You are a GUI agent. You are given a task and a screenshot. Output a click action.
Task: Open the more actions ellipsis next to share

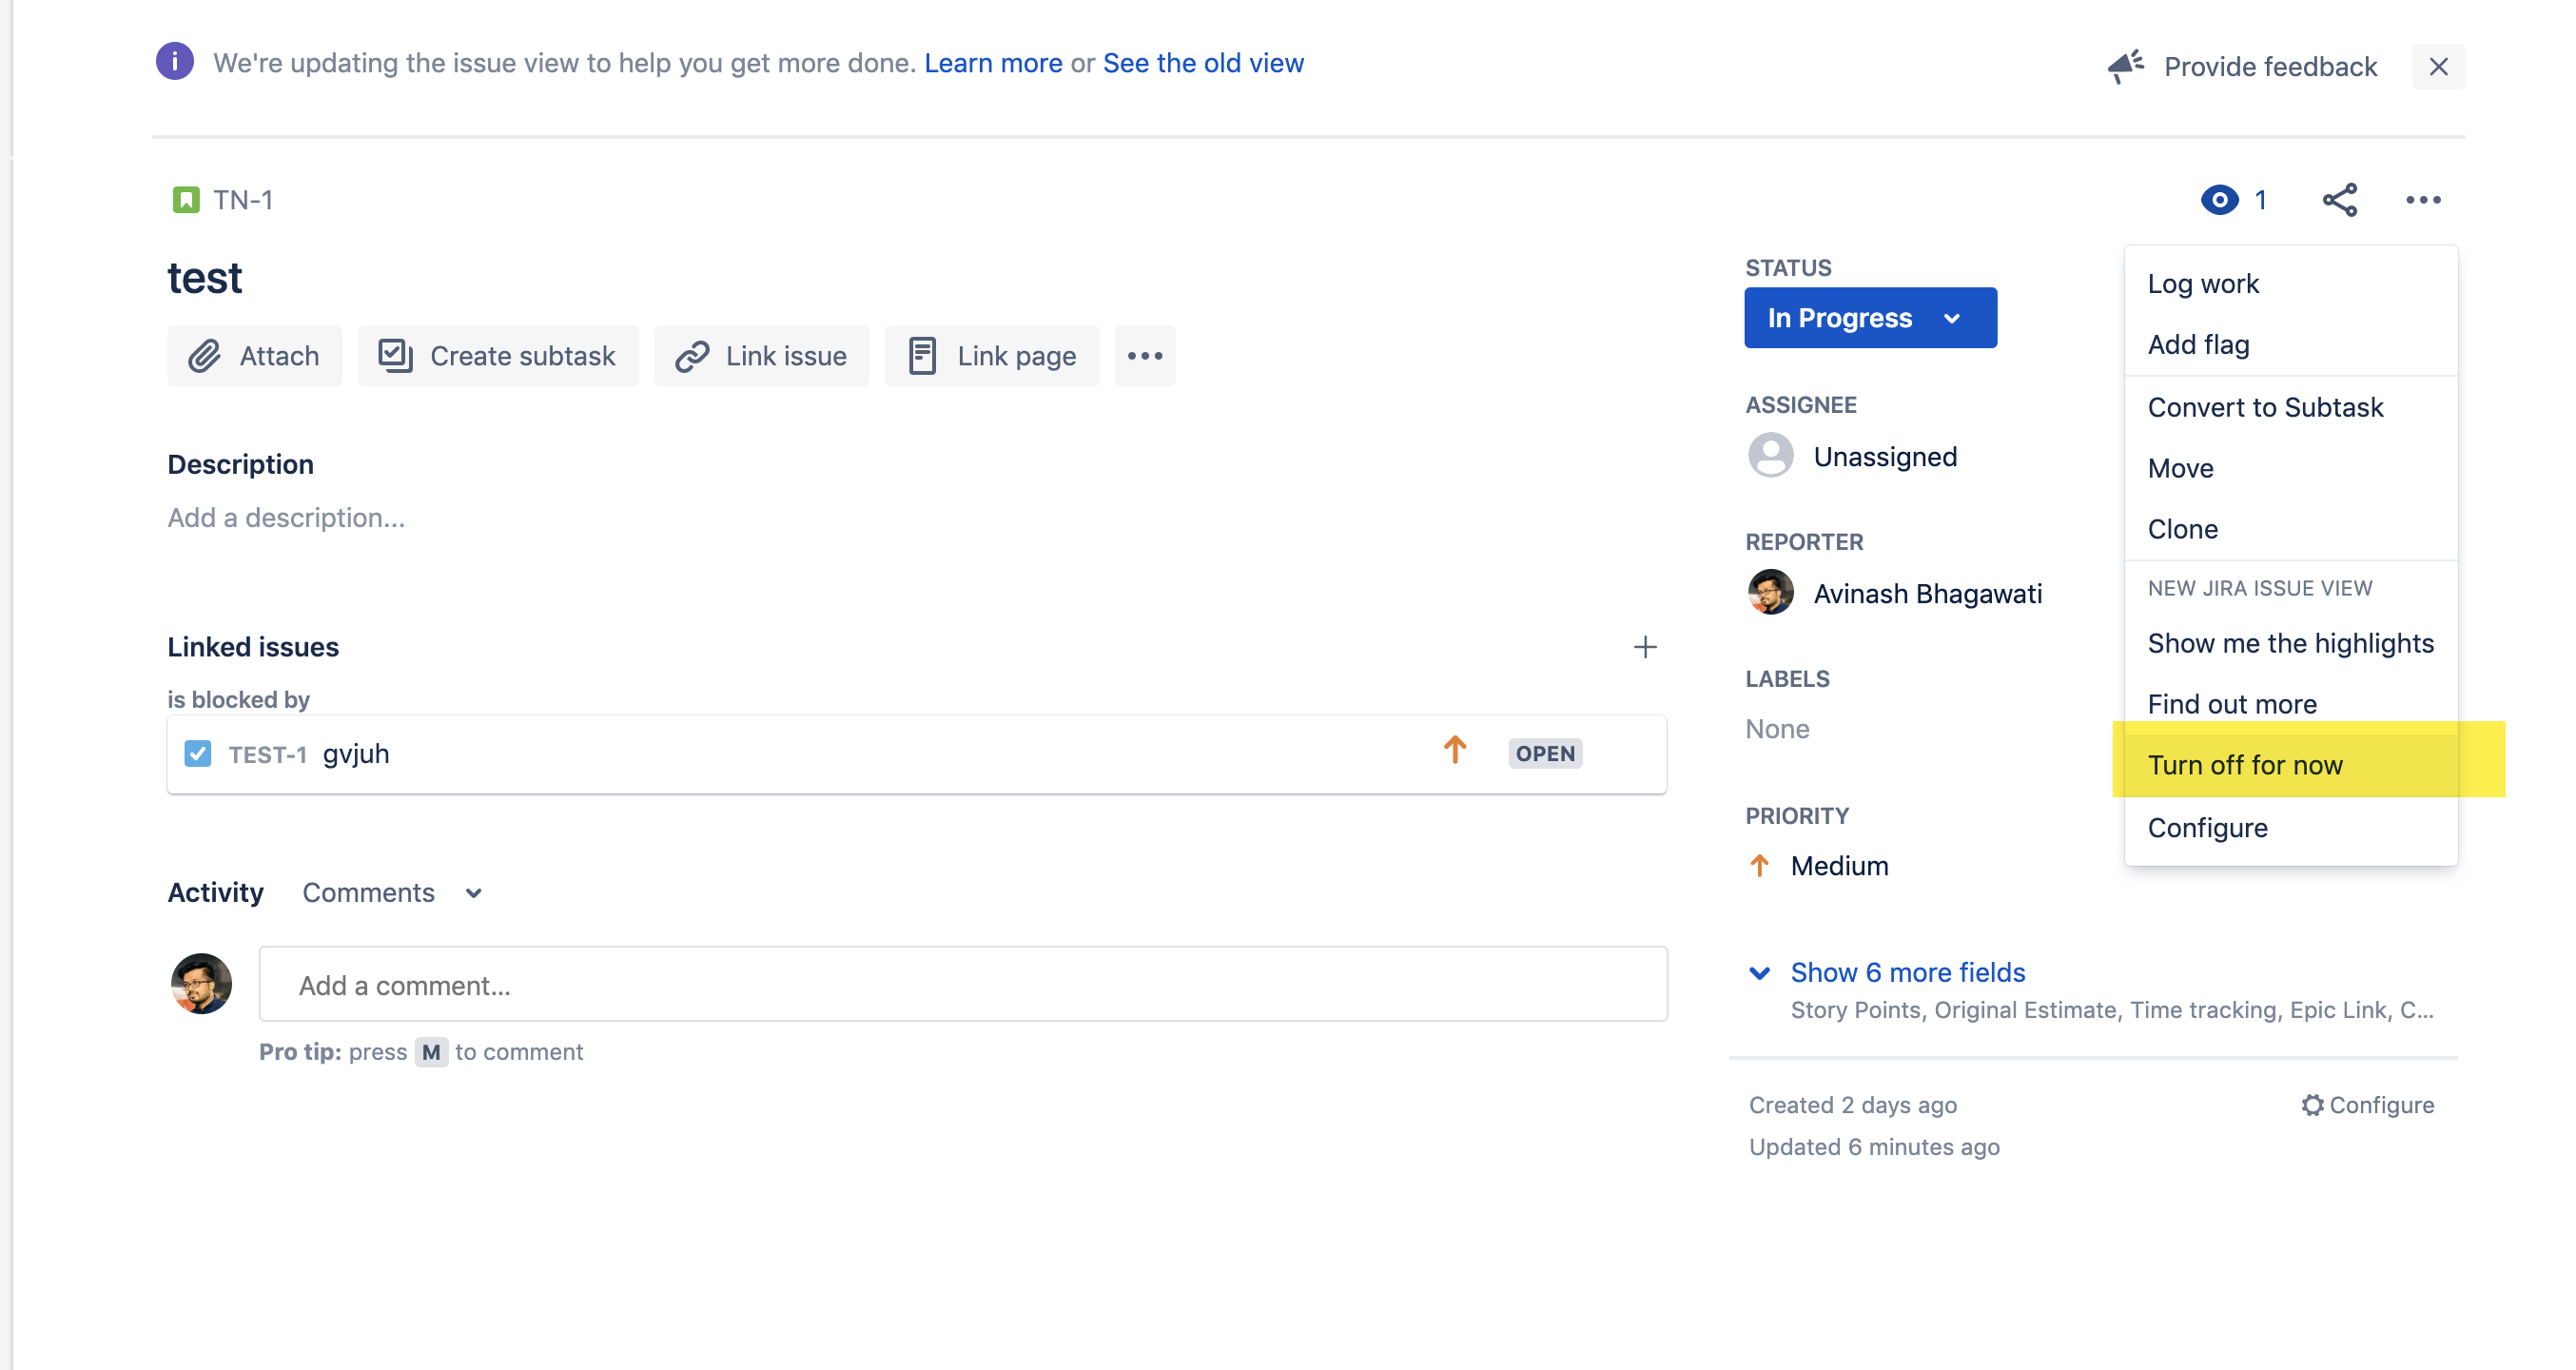[2424, 200]
